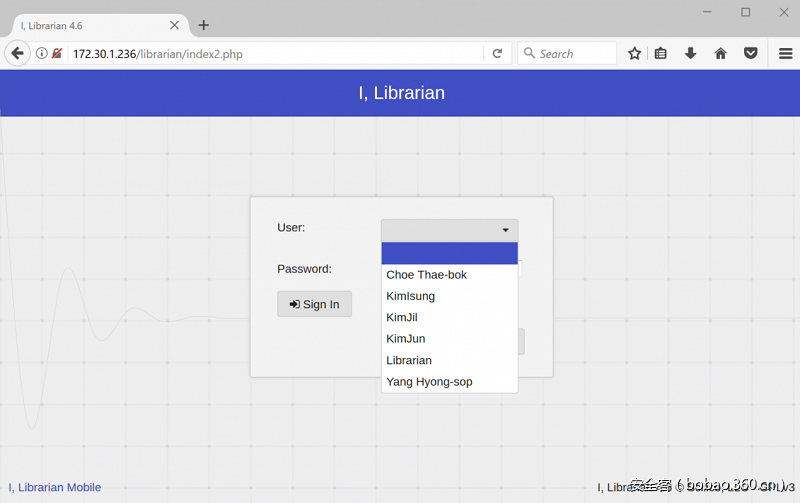Open the I, Librarian Mobile link
Image resolution: width=800 pixels, height=503 pixels.
coord(55,488)
